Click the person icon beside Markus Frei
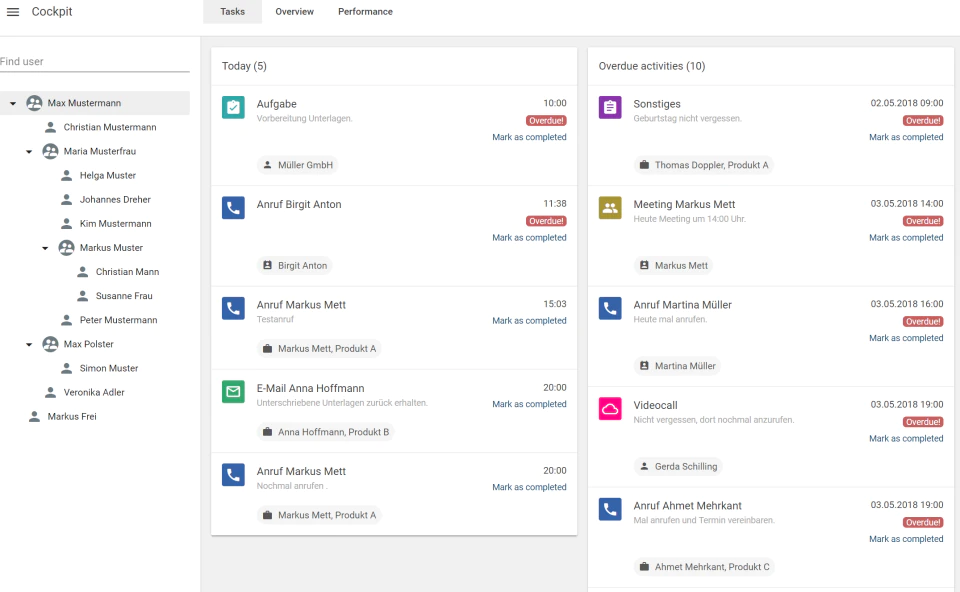960x592 pixels. (x=35, y=416)
